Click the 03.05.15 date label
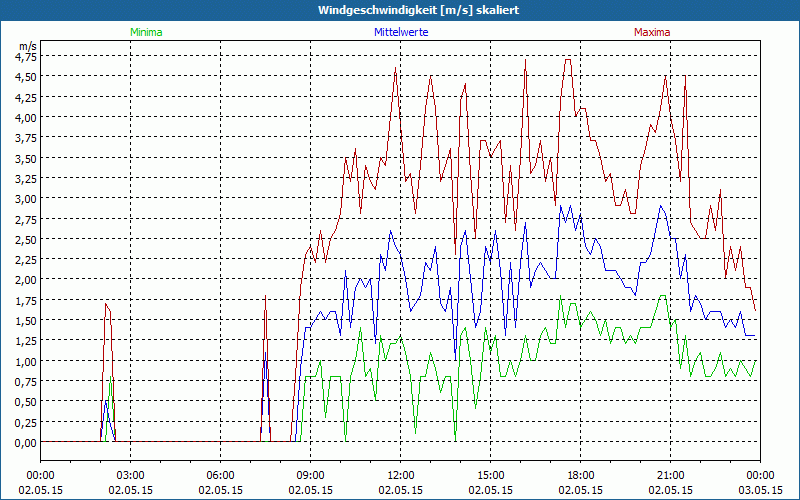The image size is (800, 500). 760,490
